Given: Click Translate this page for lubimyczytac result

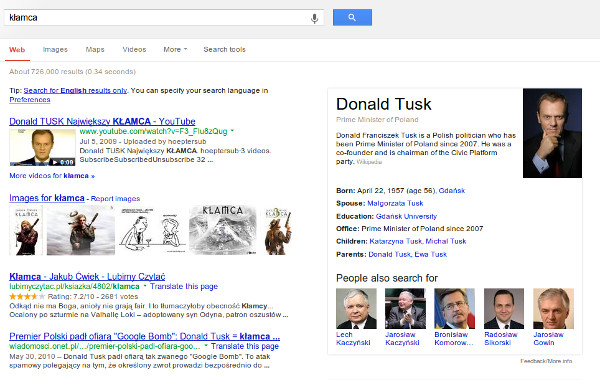Looking at the screenshot, I should [184, 286].
